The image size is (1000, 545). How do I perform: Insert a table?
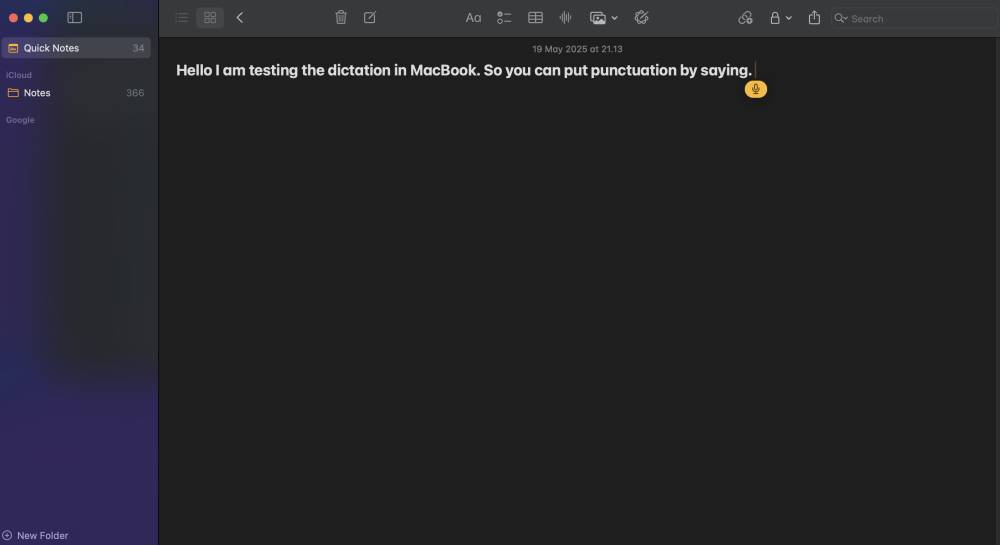[x=536, y=18]
